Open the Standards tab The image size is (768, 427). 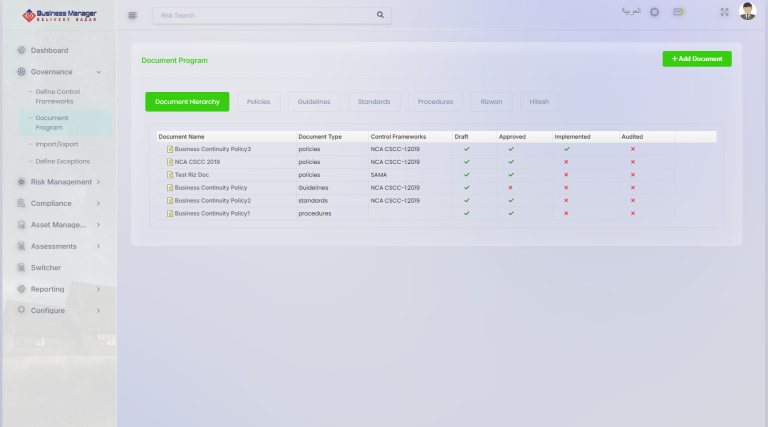(x=374, y=102)
